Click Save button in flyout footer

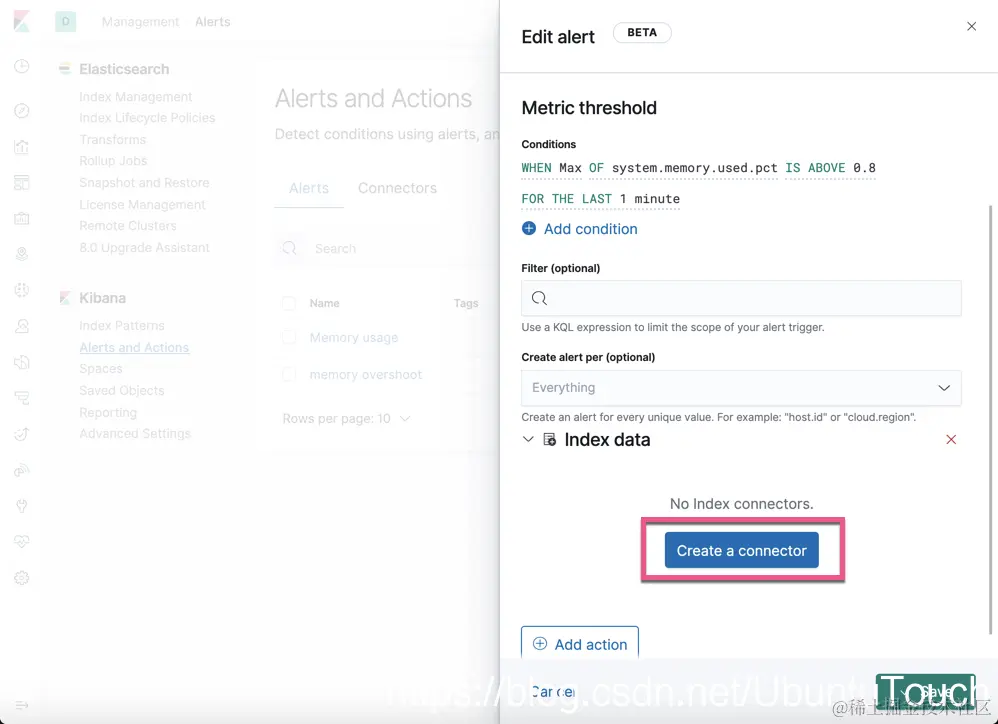[925, 692]
